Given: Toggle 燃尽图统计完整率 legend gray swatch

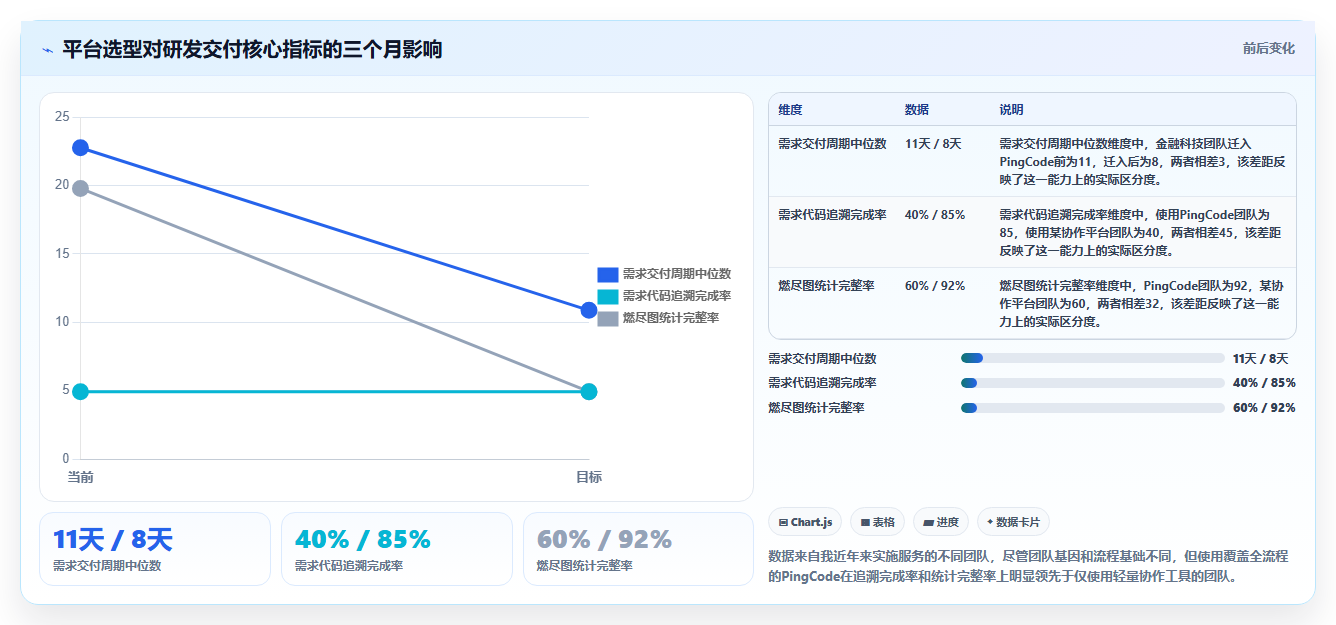Looking at the screenshot, I should coord(608,318).
